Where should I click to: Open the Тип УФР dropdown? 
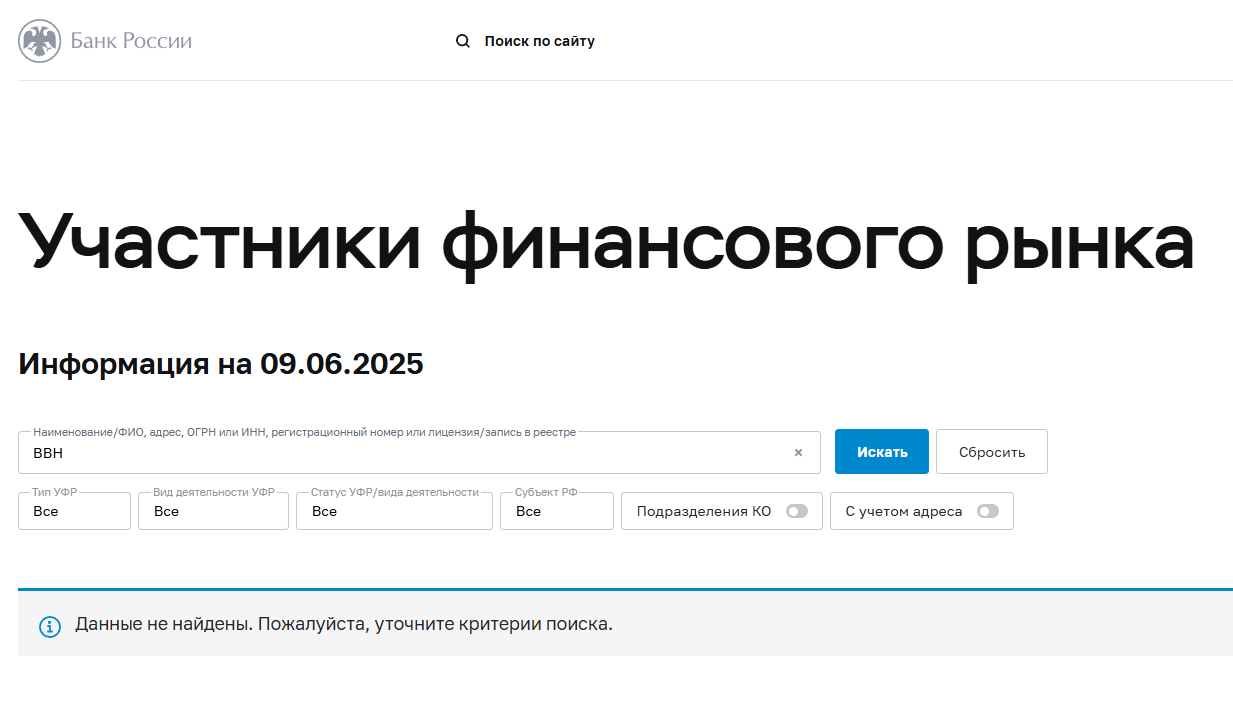(x=74, y=511)
